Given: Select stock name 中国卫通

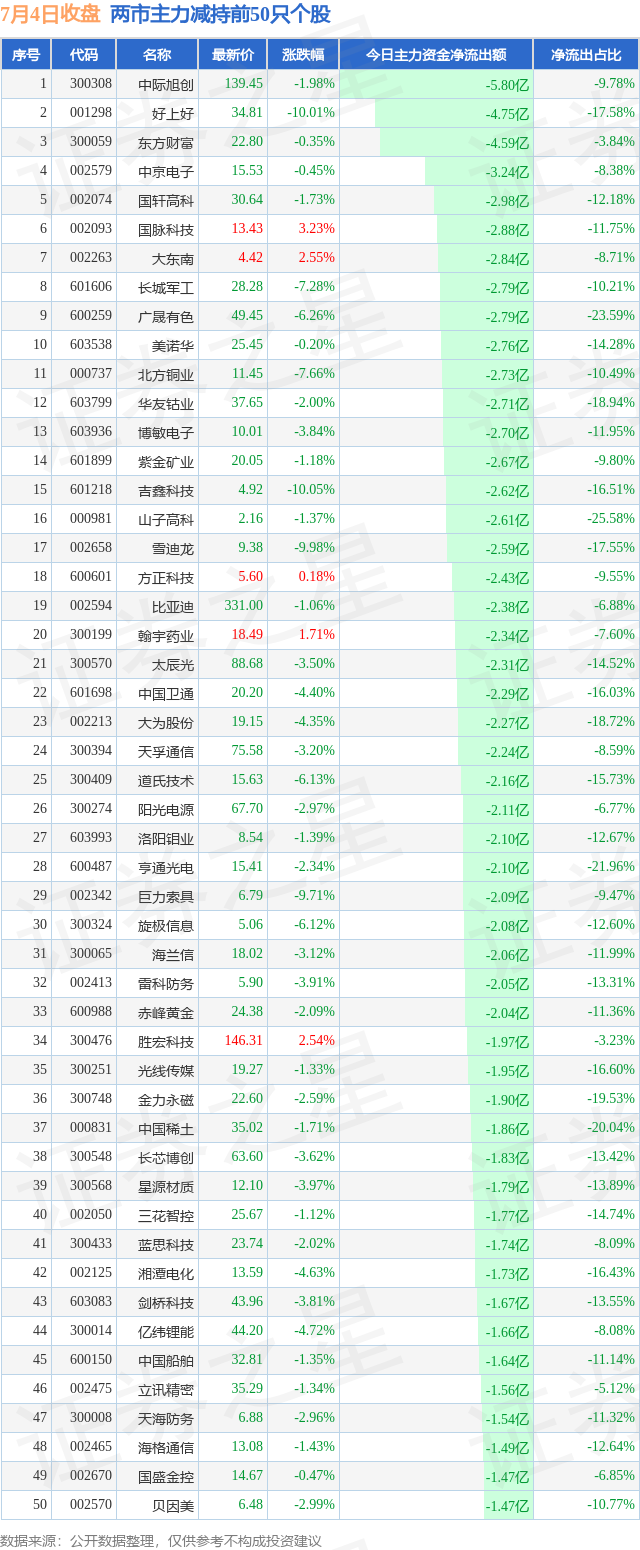Looking at the screenshot, I should (x=166, y=693).
